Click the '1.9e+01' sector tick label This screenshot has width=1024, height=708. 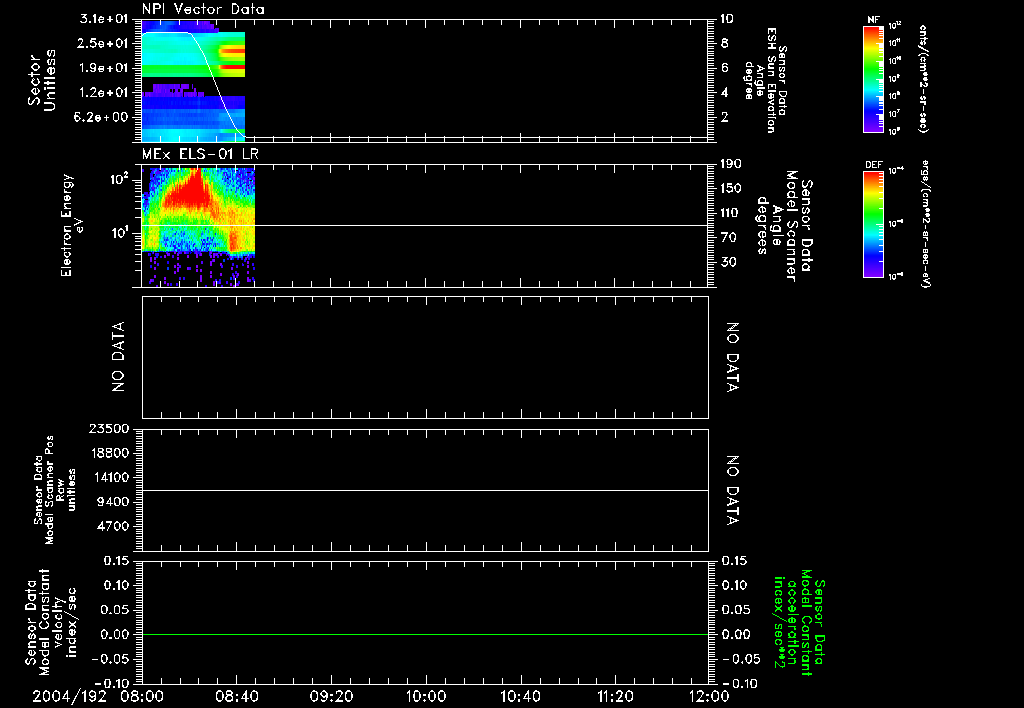pyautogui.click(x=103, y=68)
